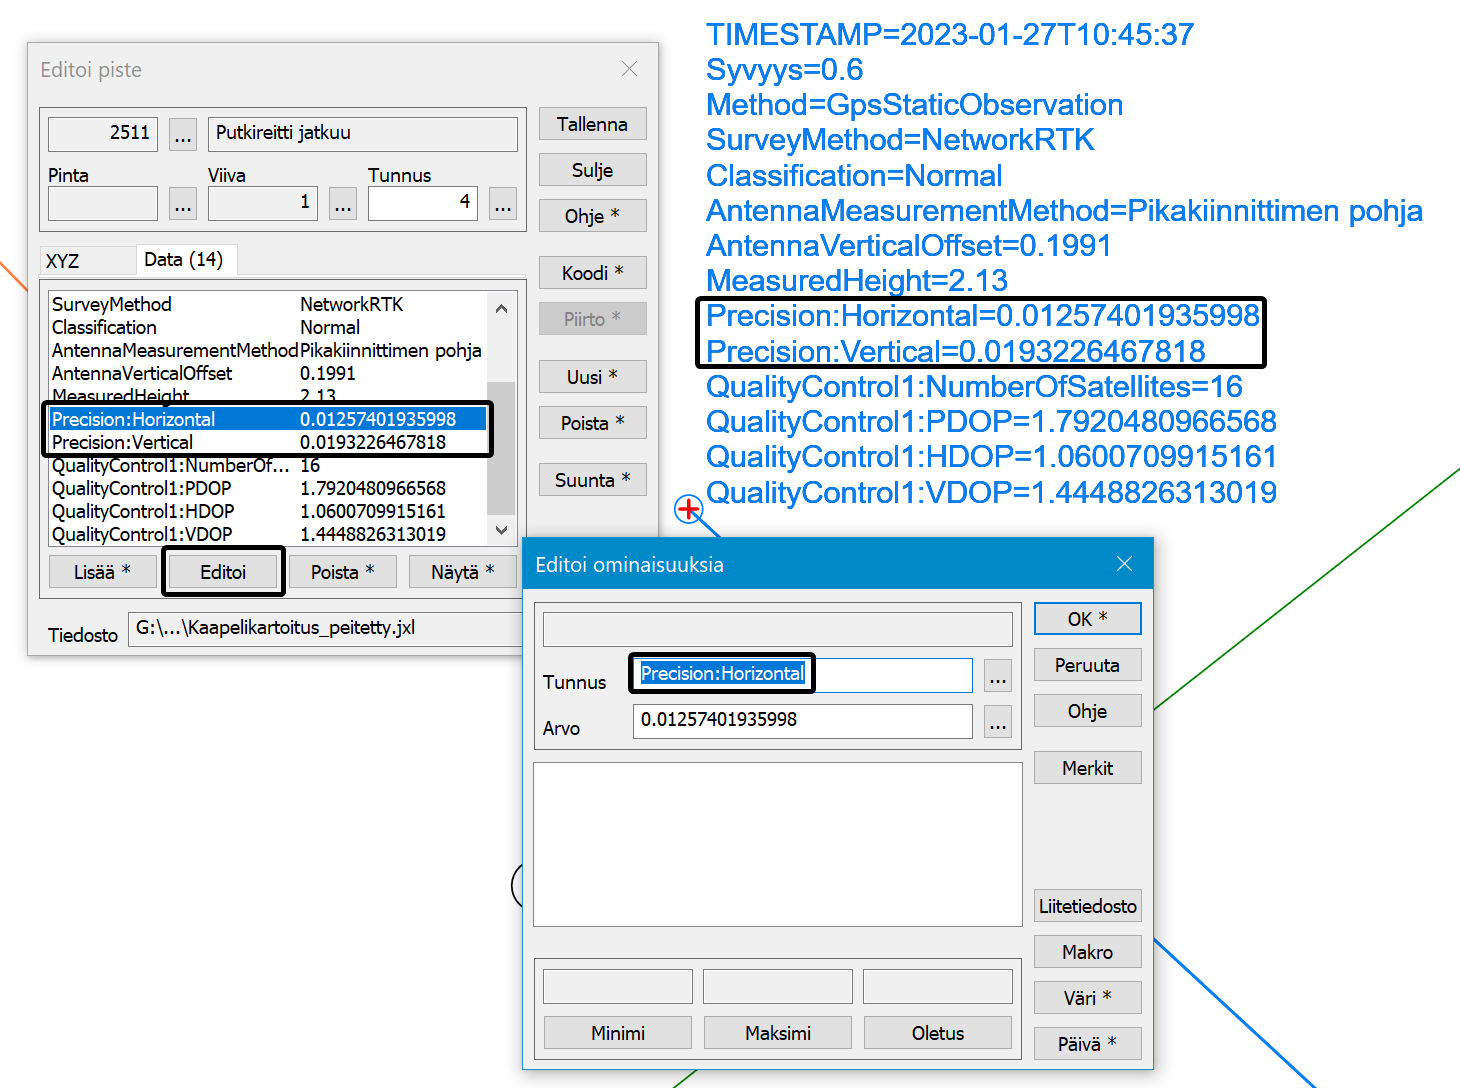
Task: Click ellipsis button beside Pinta field
Action: (x=182, y=204)
